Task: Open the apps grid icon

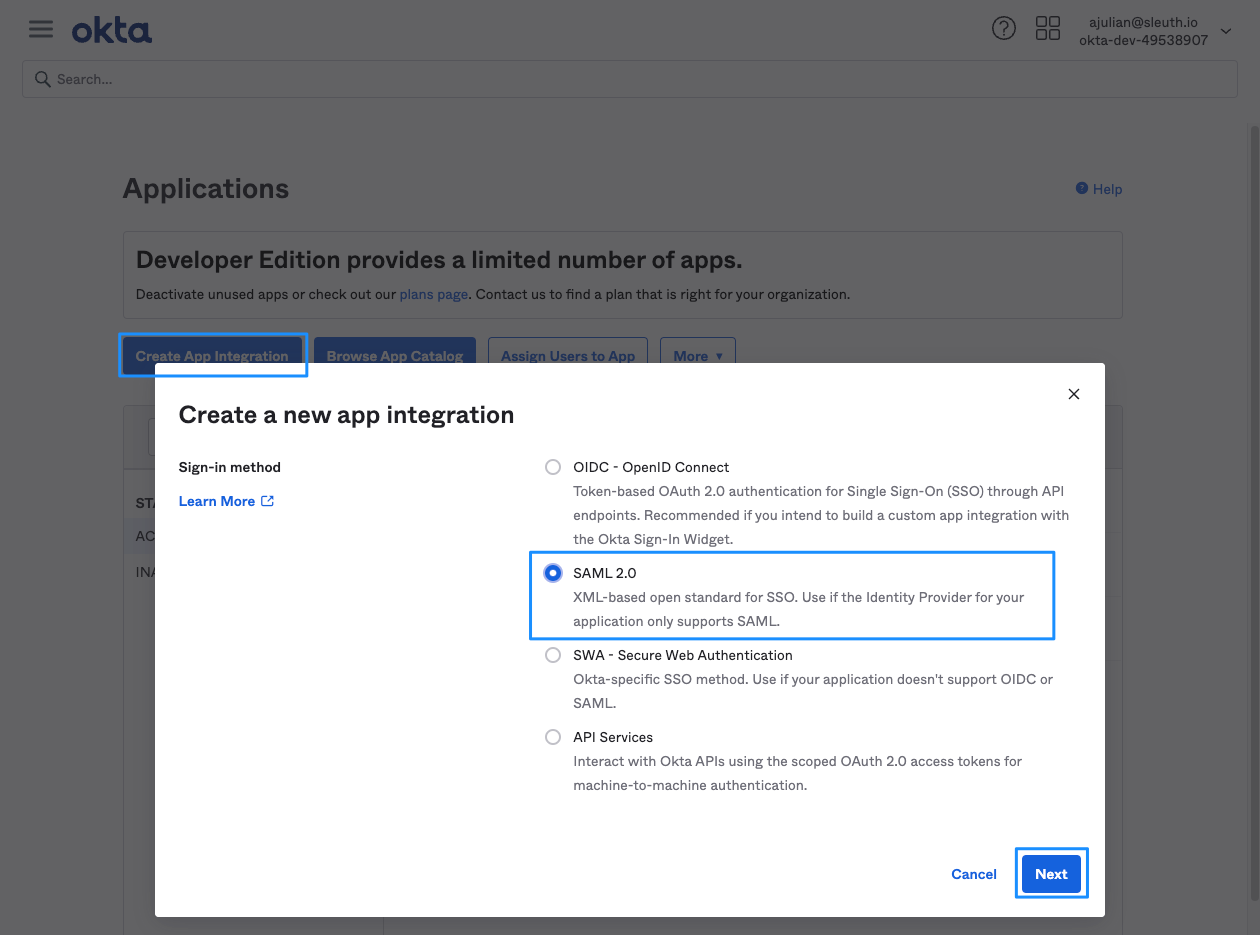Action: click(1047, 29)
